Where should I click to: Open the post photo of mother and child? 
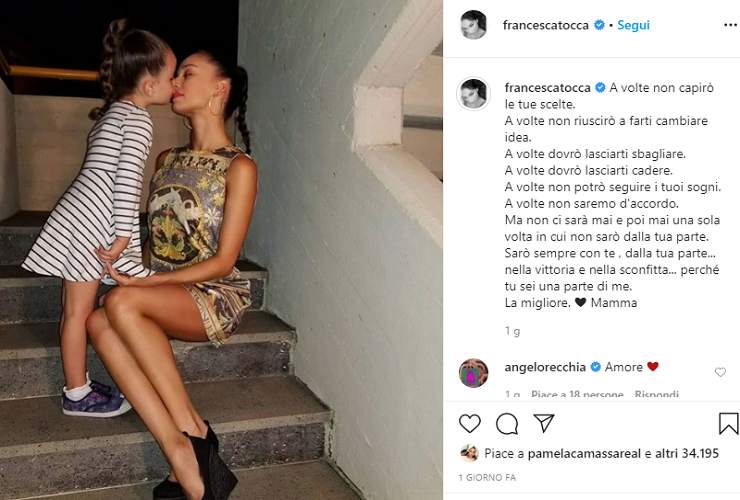coord(221,250)
